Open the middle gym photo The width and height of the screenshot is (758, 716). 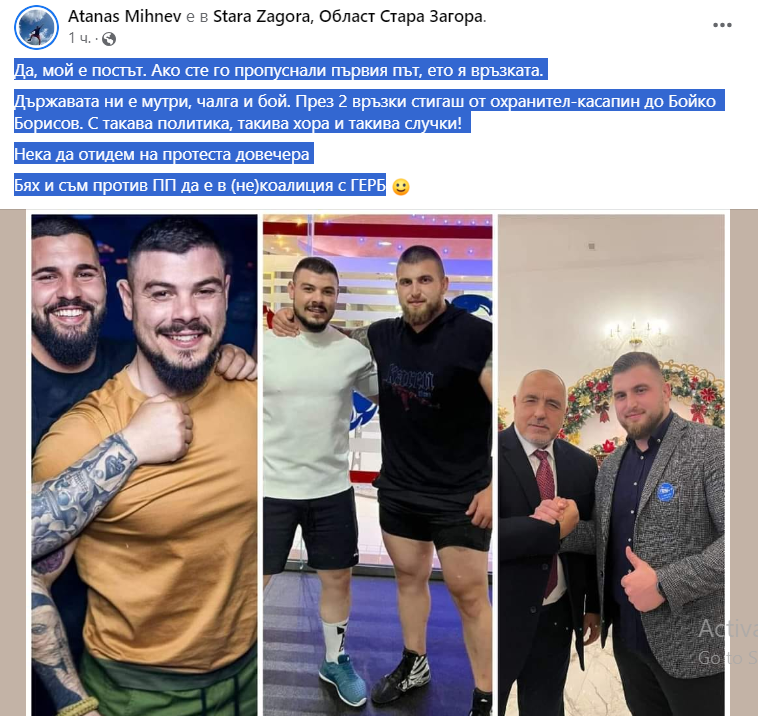click(378, 465)
